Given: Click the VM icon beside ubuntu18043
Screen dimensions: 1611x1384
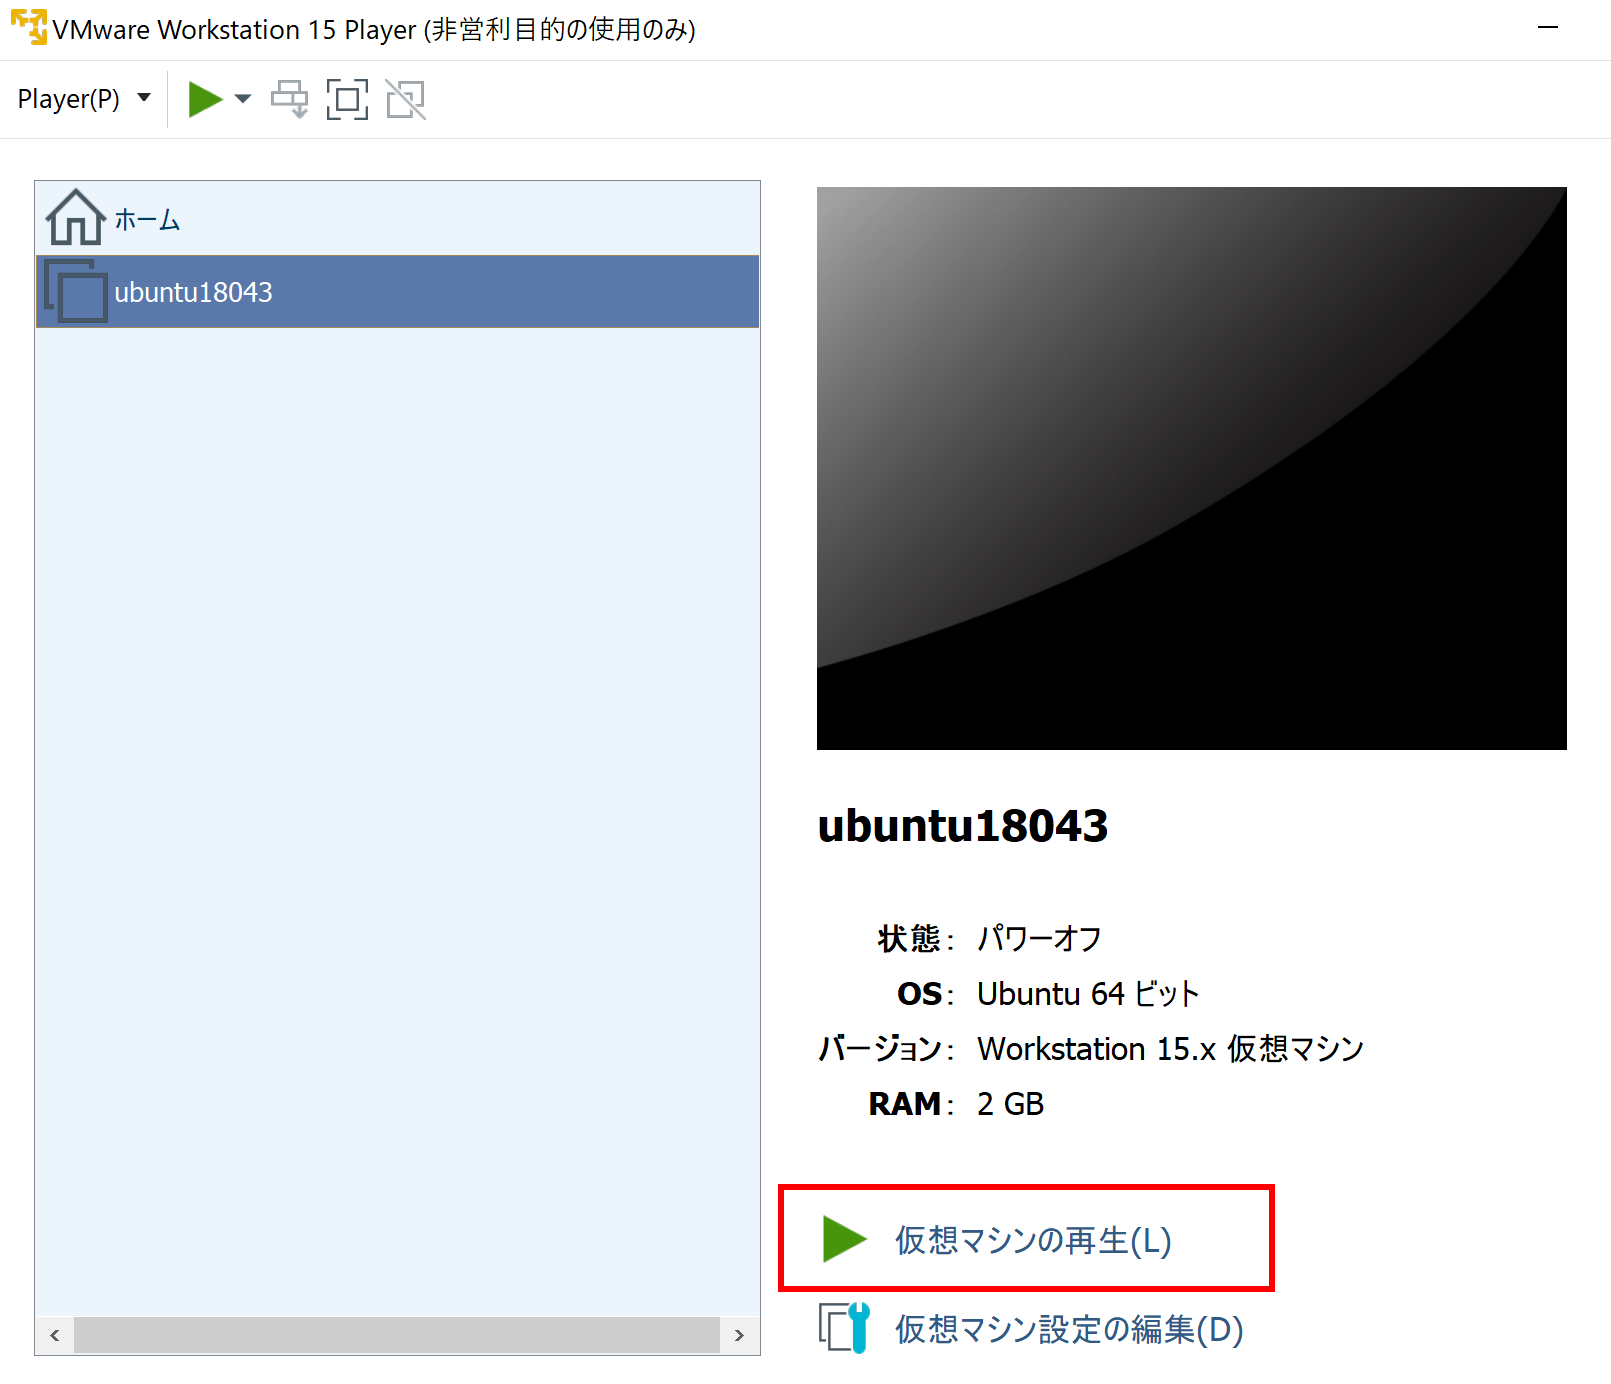Looking at the screenshot, I should coord(76,292).
